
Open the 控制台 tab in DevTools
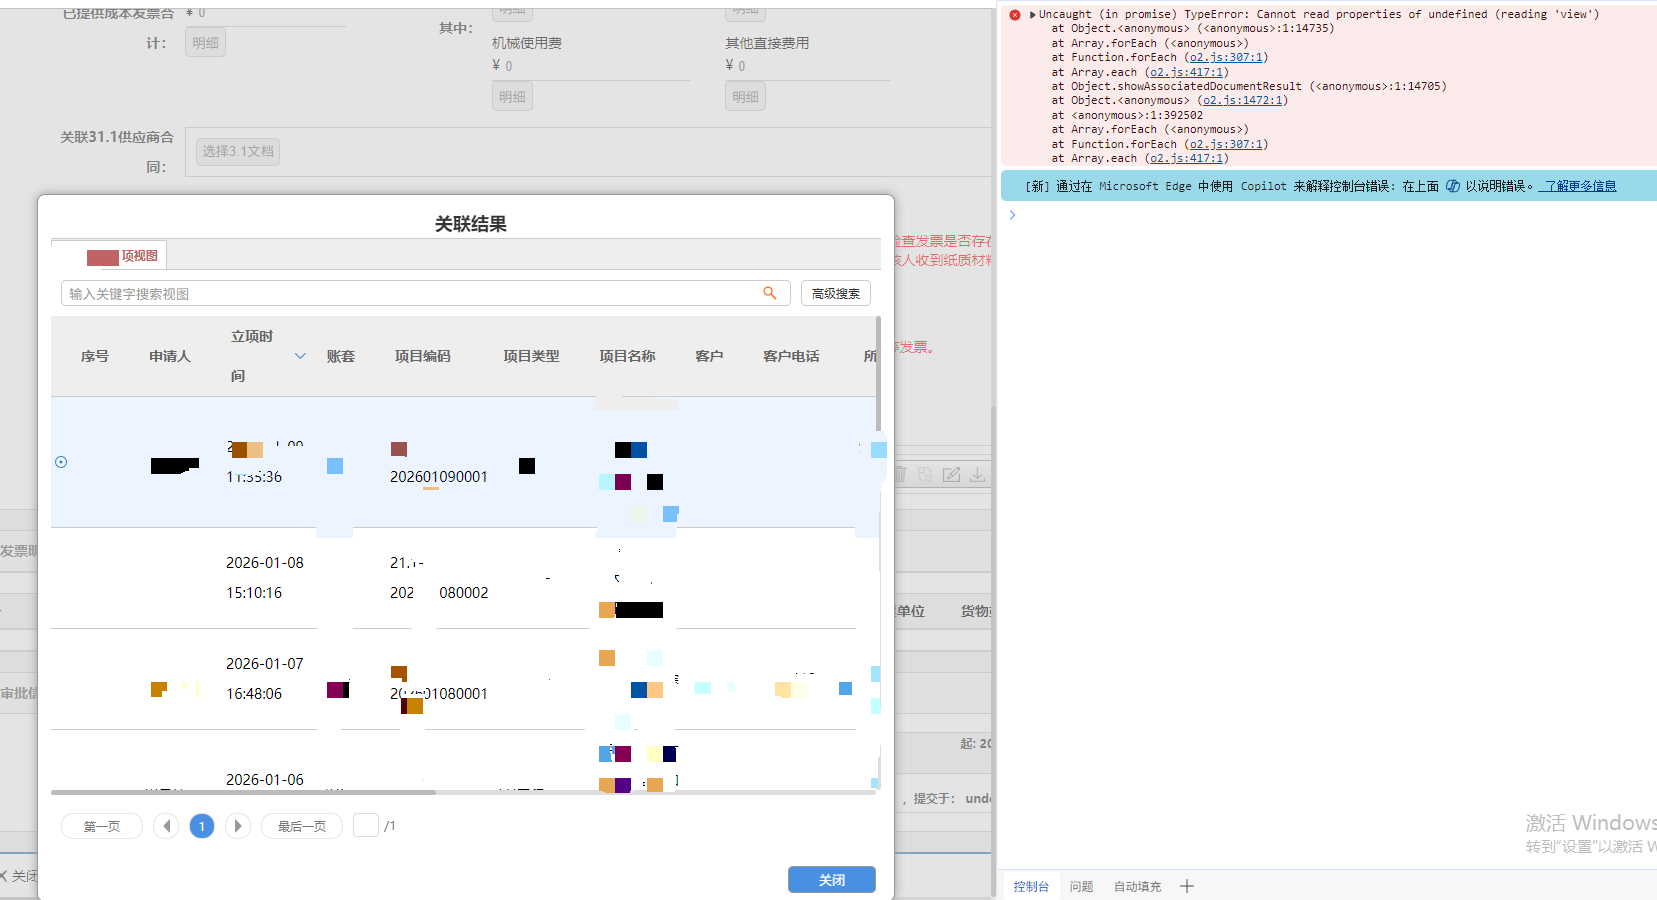point(1031,887)
